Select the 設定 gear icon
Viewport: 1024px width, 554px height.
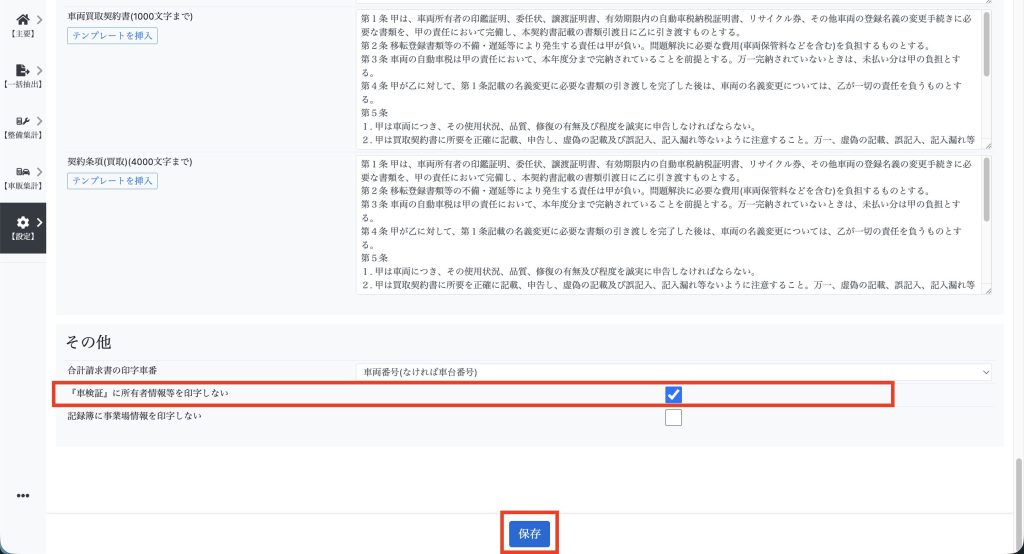[22, 222]
